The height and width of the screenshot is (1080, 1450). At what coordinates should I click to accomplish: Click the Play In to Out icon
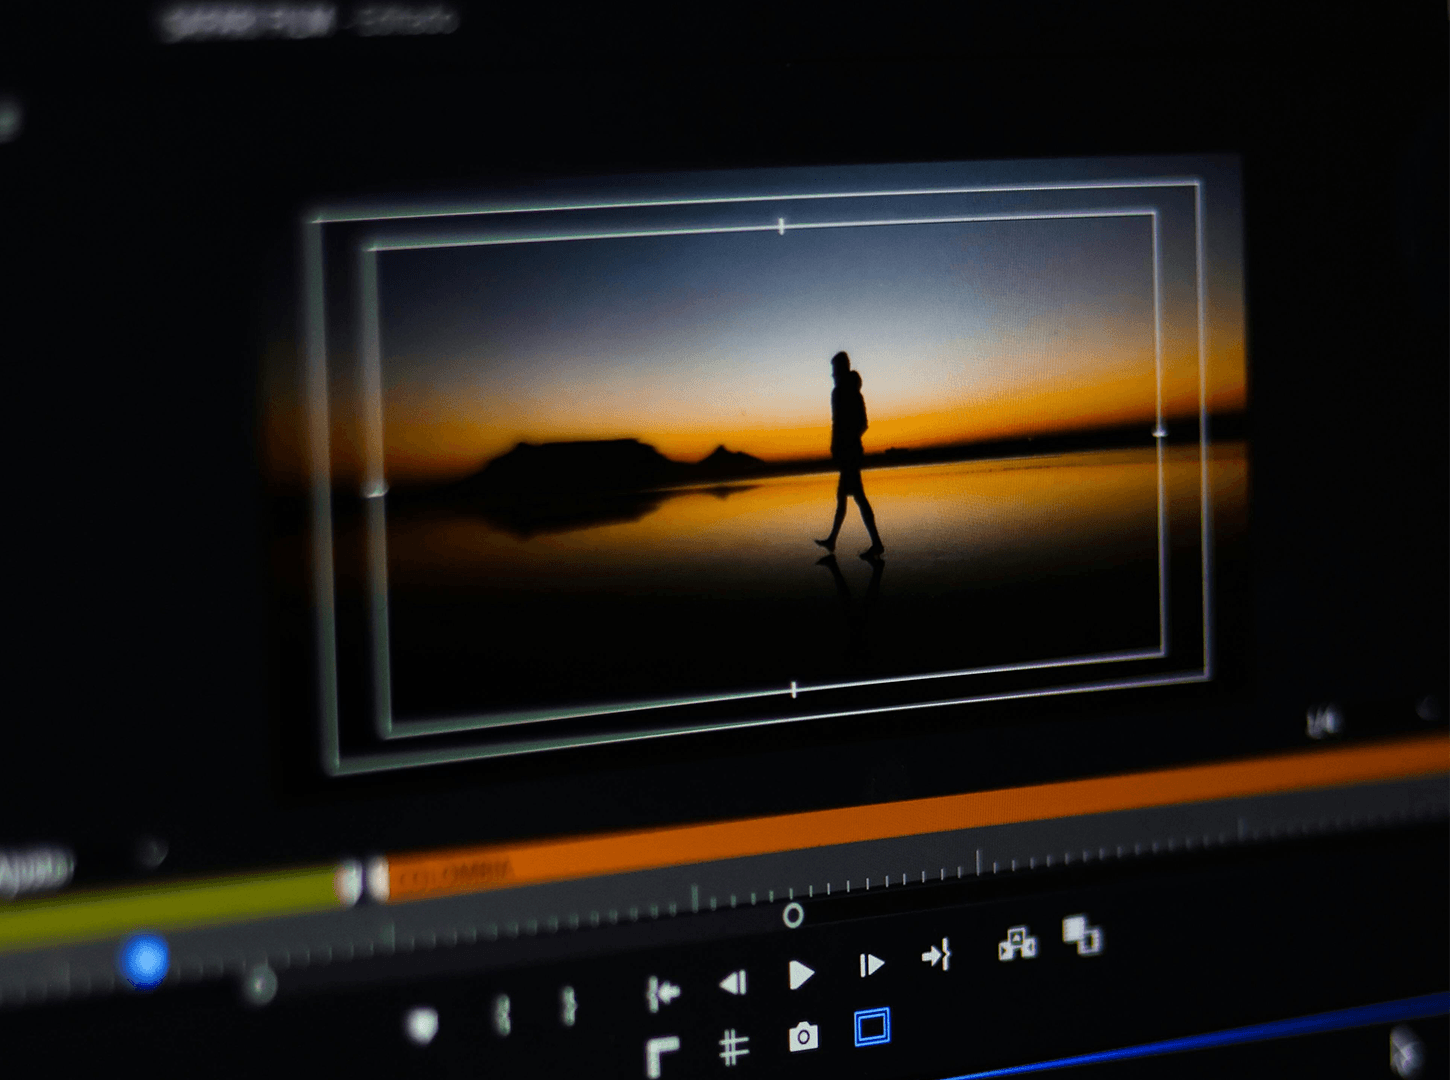pyautogui.click(x=937, y=955)
